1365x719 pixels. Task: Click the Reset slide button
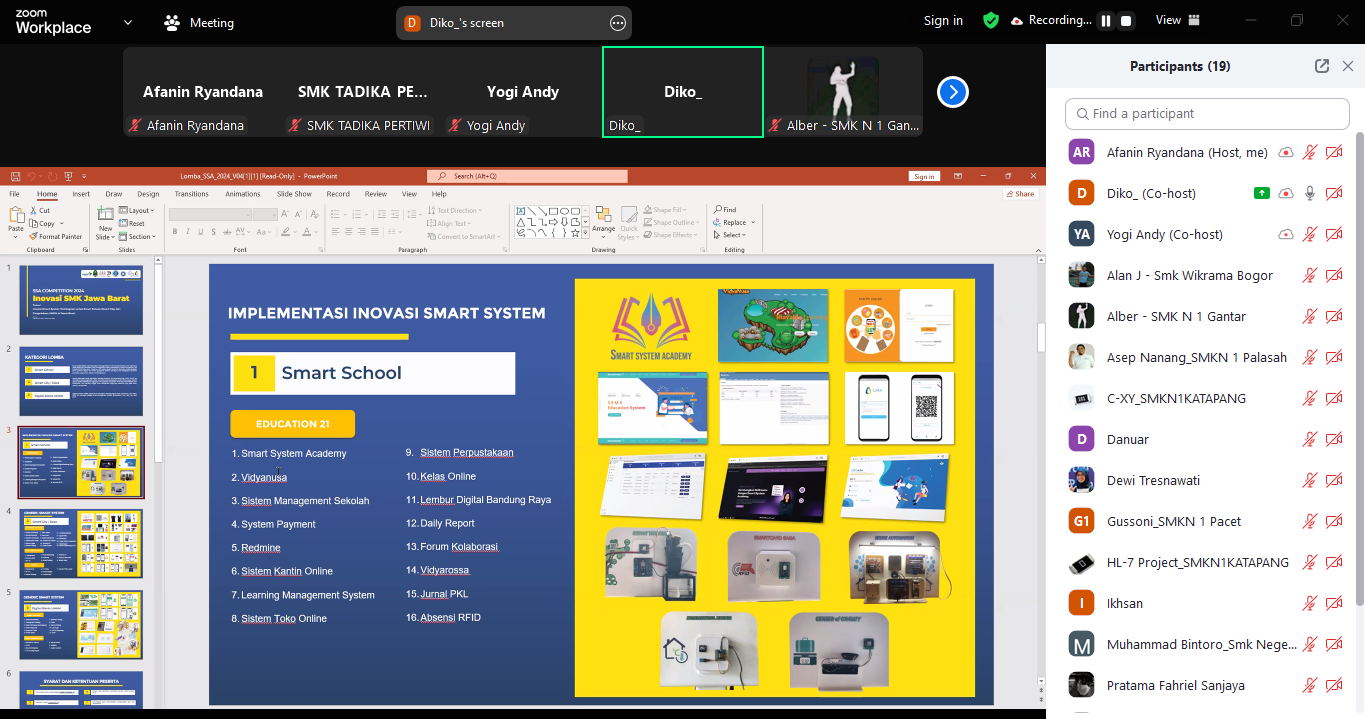(x=133, y=224)
